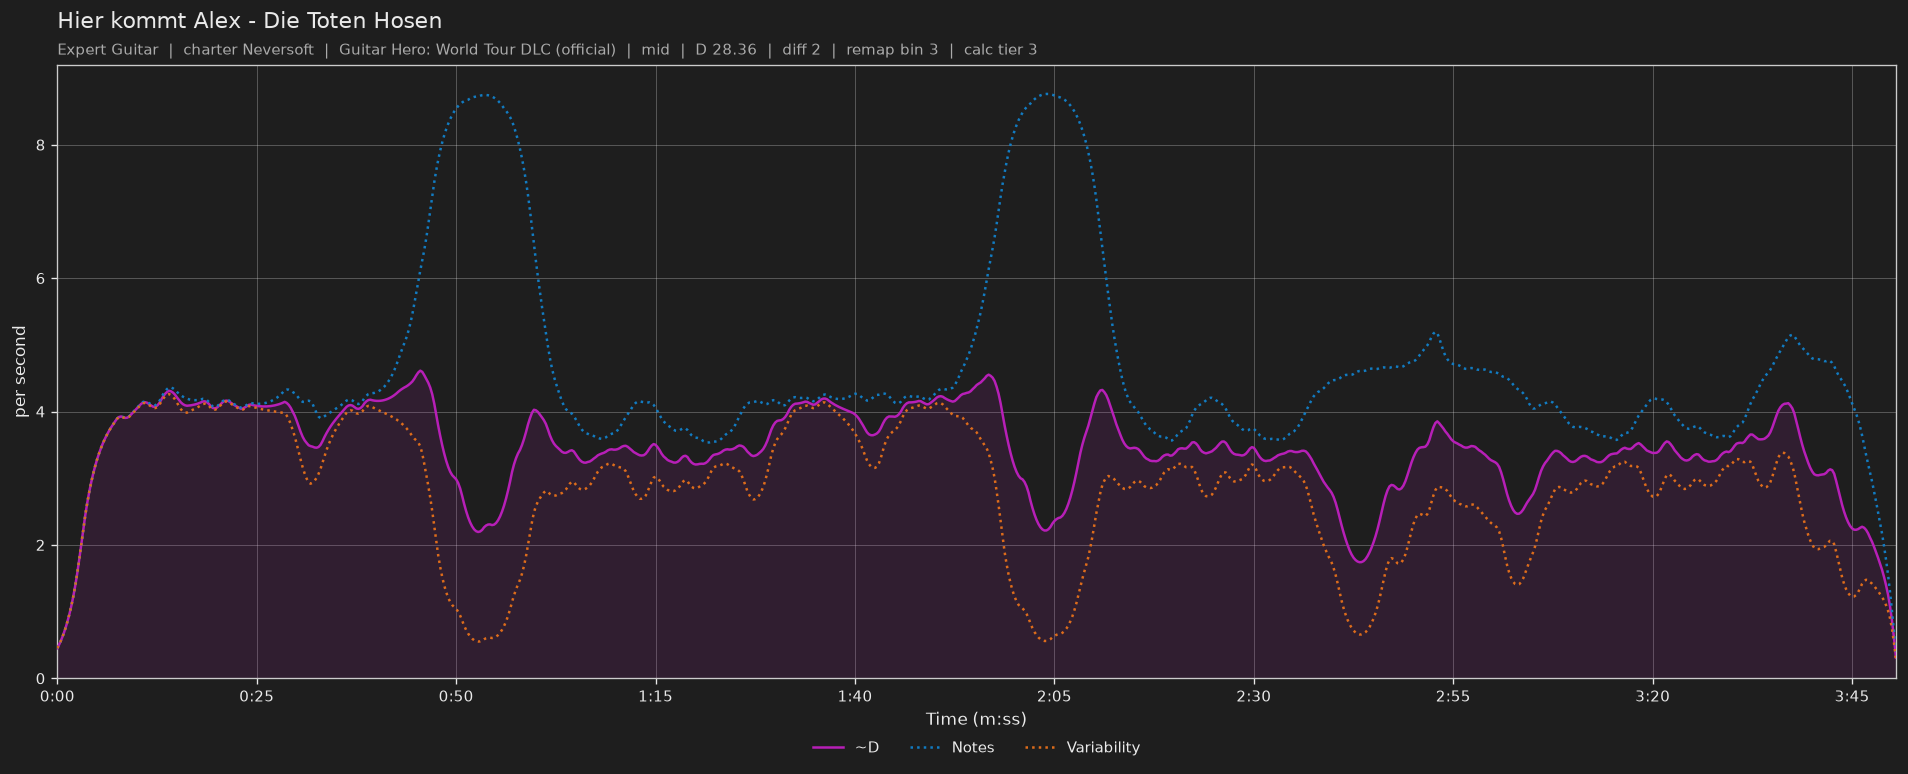
Task: Click the first Notes peak near 0:50
Action: 485,95
